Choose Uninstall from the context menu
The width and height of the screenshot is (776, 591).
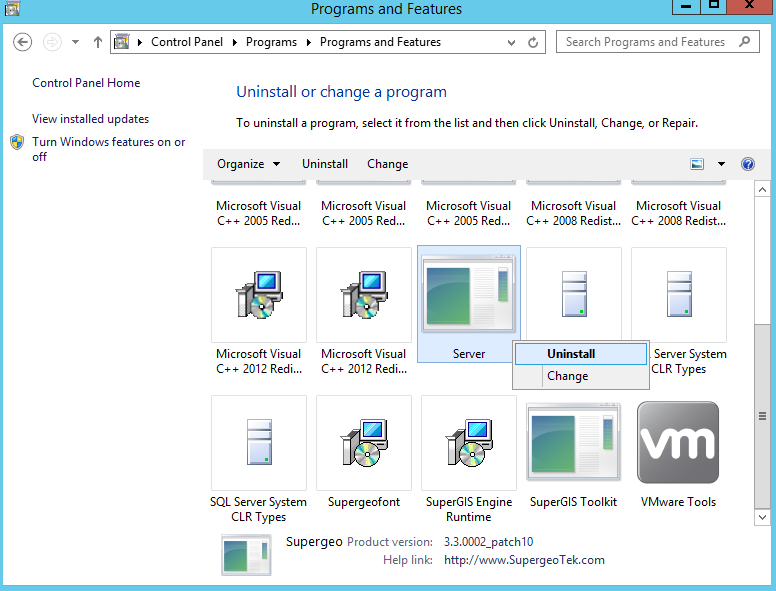581,354
